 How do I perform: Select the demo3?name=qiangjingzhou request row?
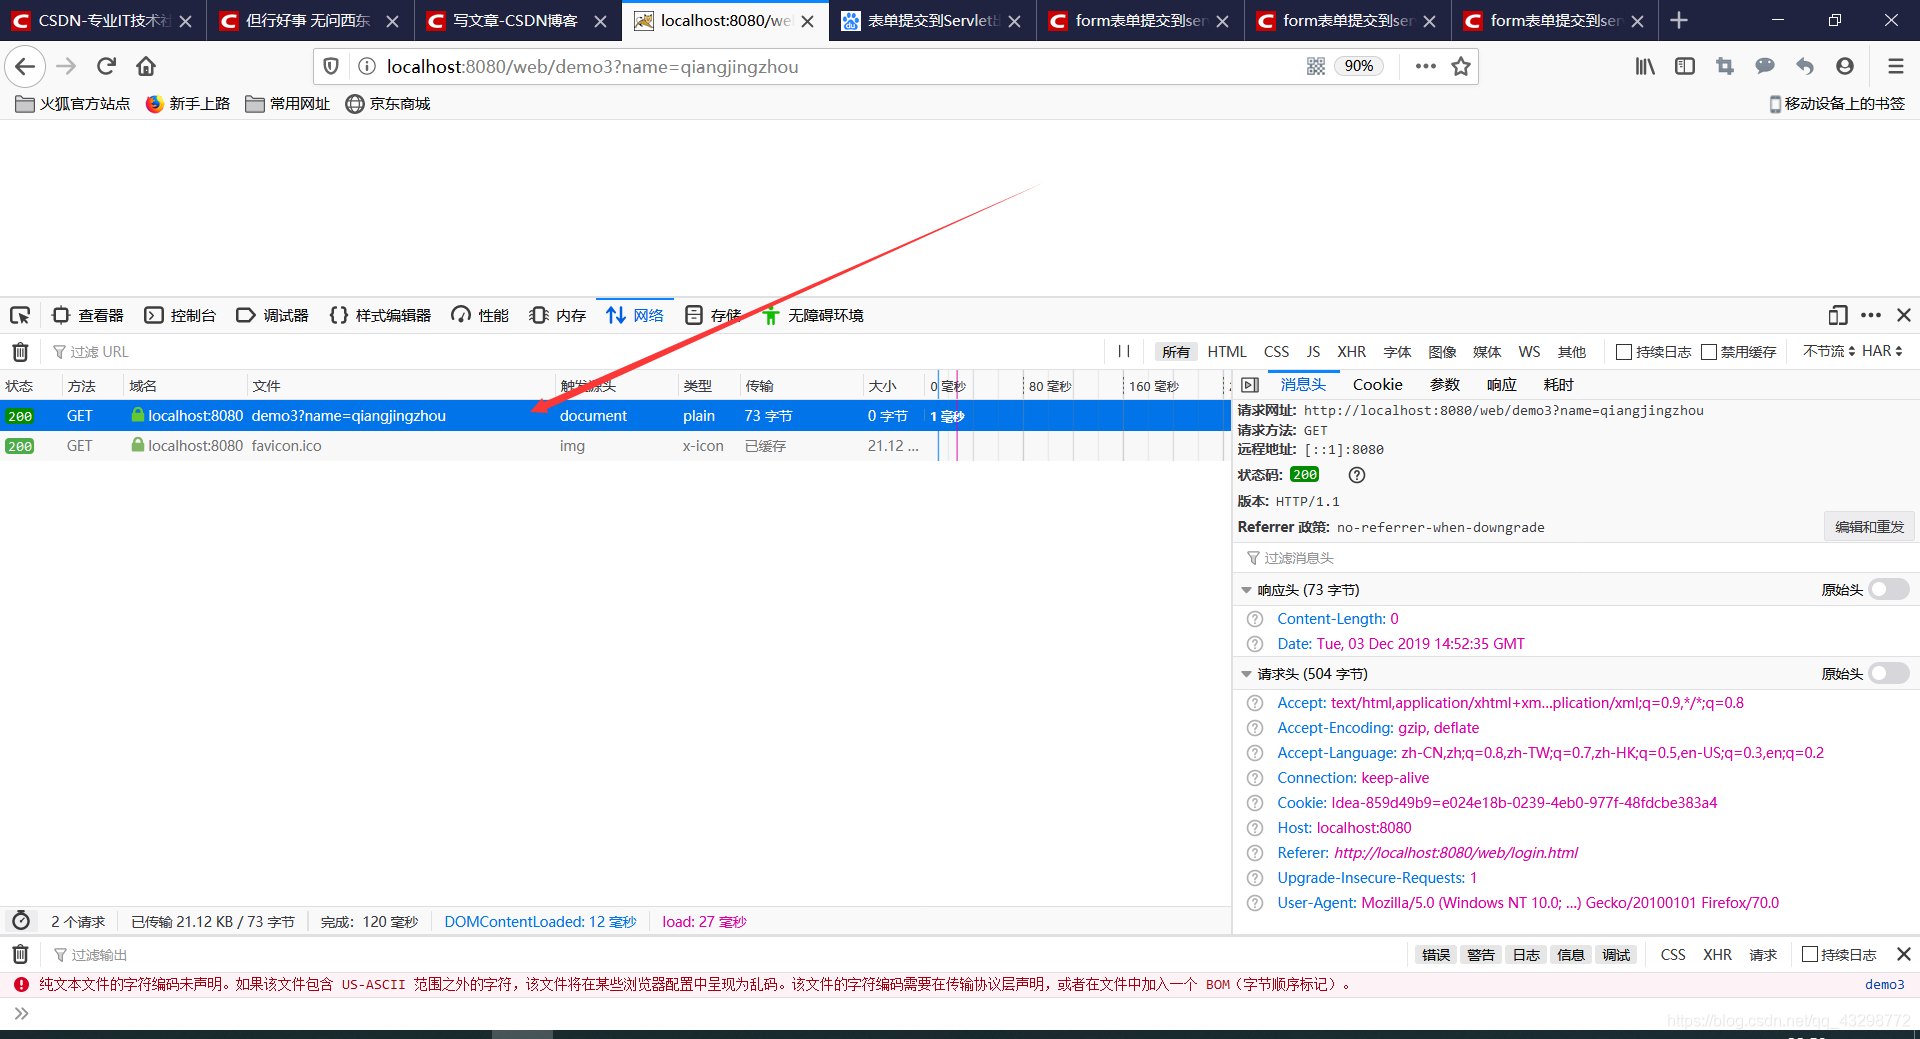[615, 416]
